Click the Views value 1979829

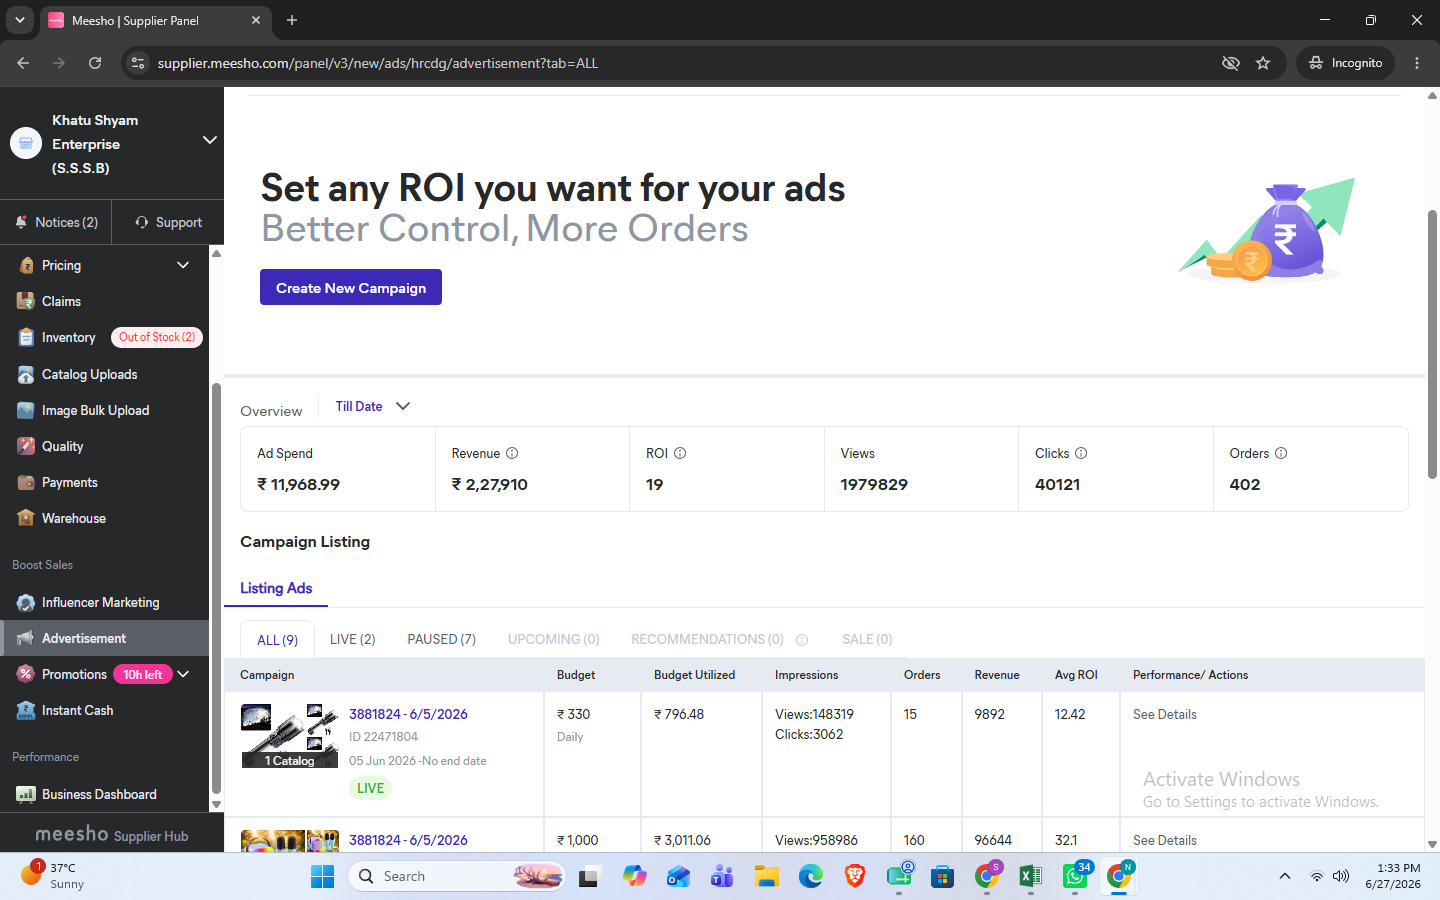click(874, 484)
